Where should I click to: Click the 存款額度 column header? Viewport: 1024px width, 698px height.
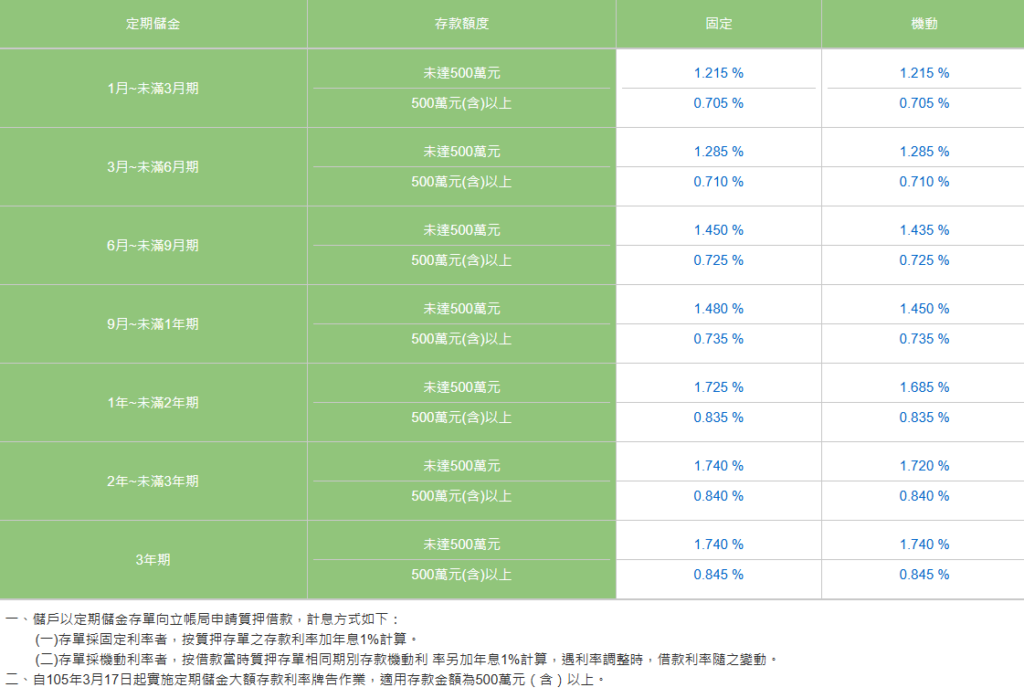coord(461,24)
